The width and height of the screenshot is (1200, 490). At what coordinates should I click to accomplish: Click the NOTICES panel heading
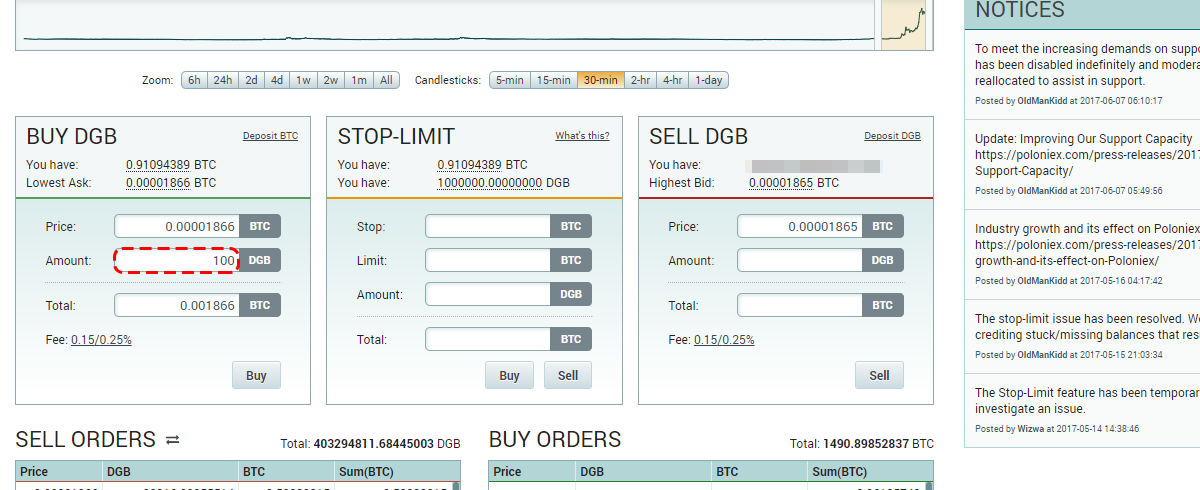tap(1020, 11)
